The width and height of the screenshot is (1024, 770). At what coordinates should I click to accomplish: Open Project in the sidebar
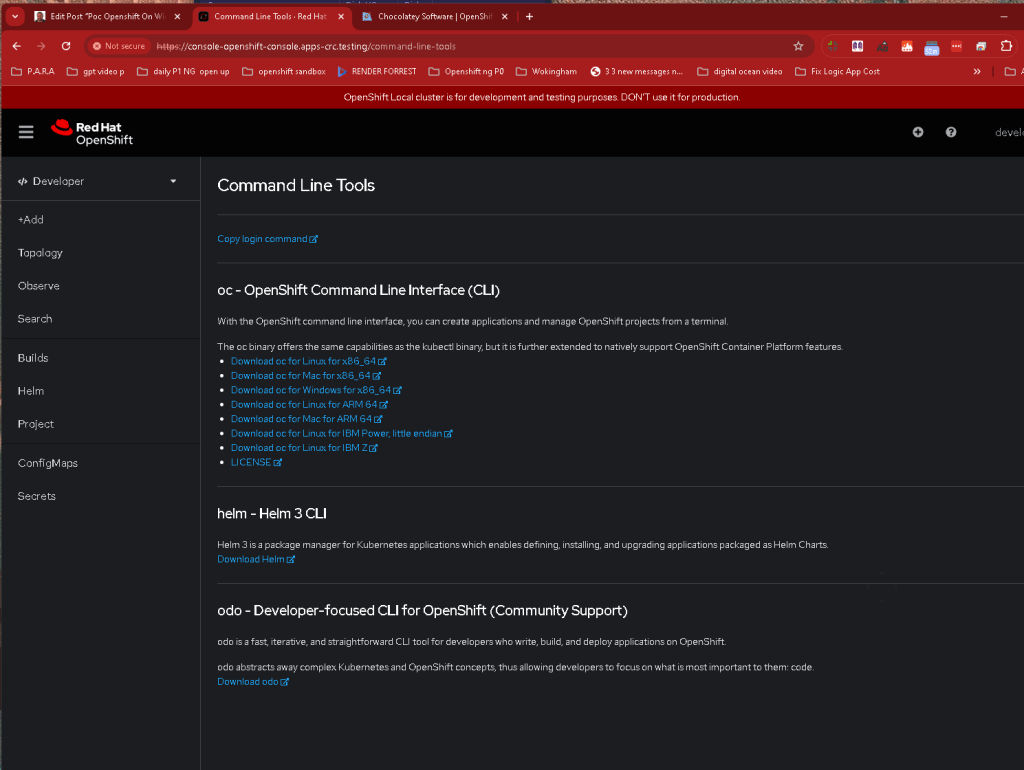pyautogui.click(x=35, y=424)
